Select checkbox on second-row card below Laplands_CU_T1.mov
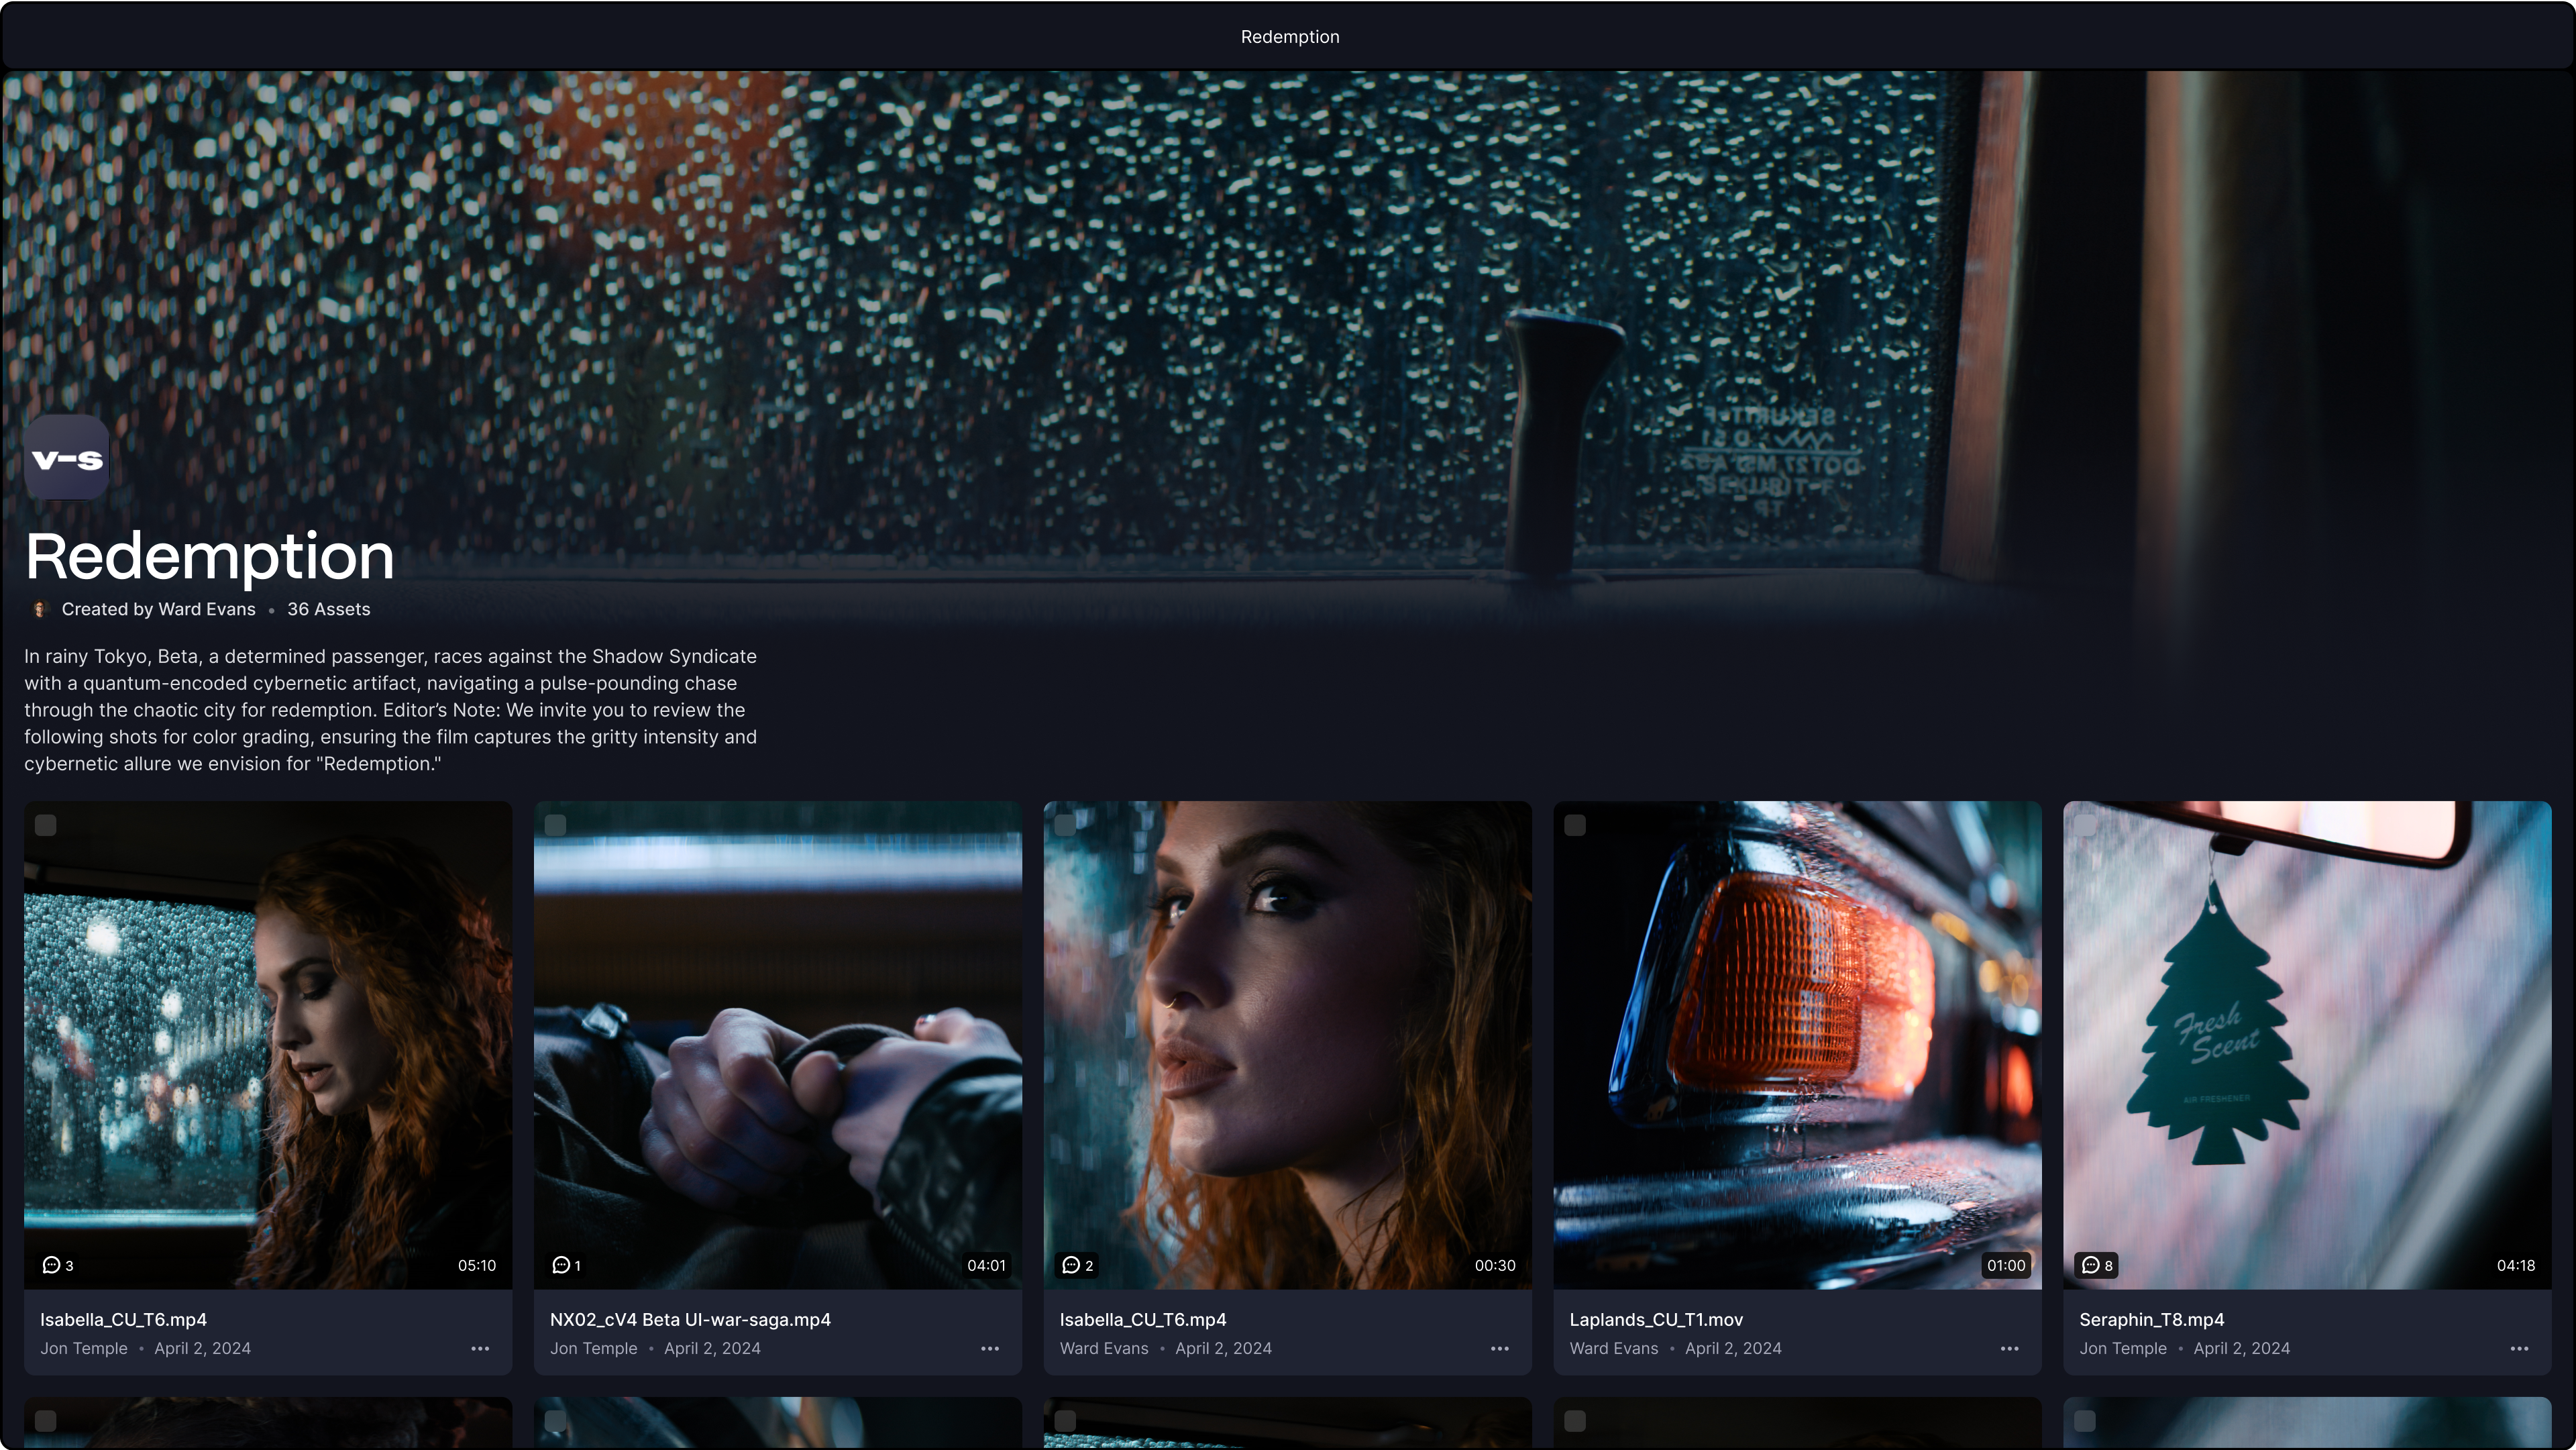The image size is (2576, 1450). pyautogui.click(x=1576, y=1421)
